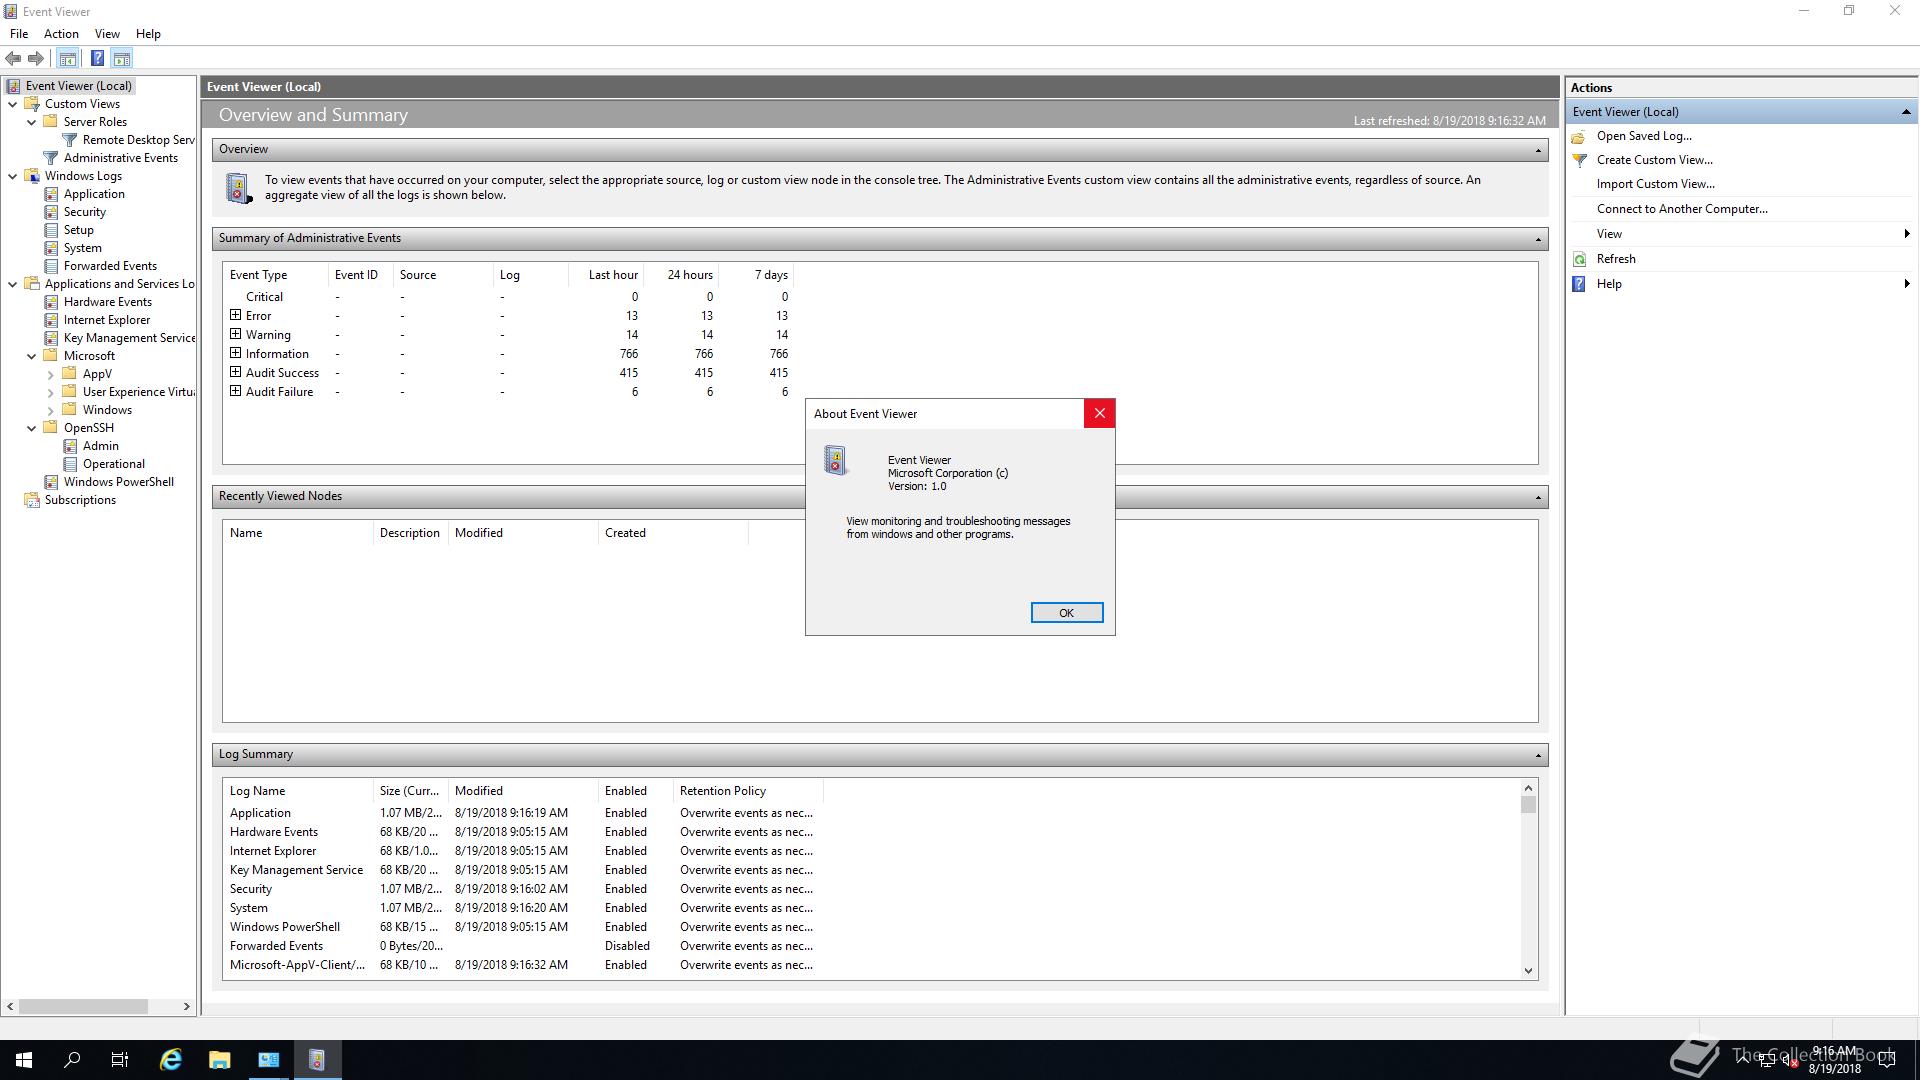Expand the AppV folder node
This screenshot has width=1920, height=1080.
pos(51,374)
